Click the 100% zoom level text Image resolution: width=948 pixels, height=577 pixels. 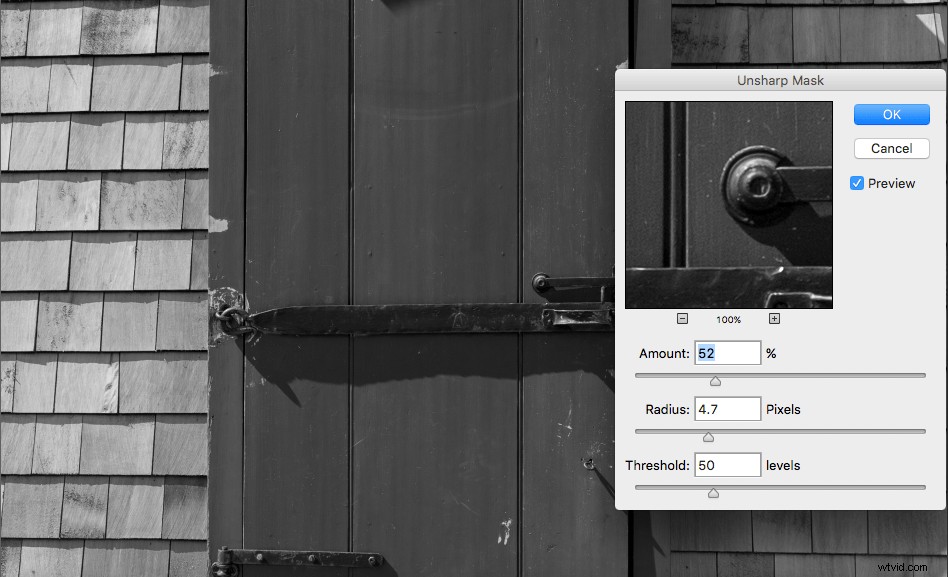coord(729,319)
